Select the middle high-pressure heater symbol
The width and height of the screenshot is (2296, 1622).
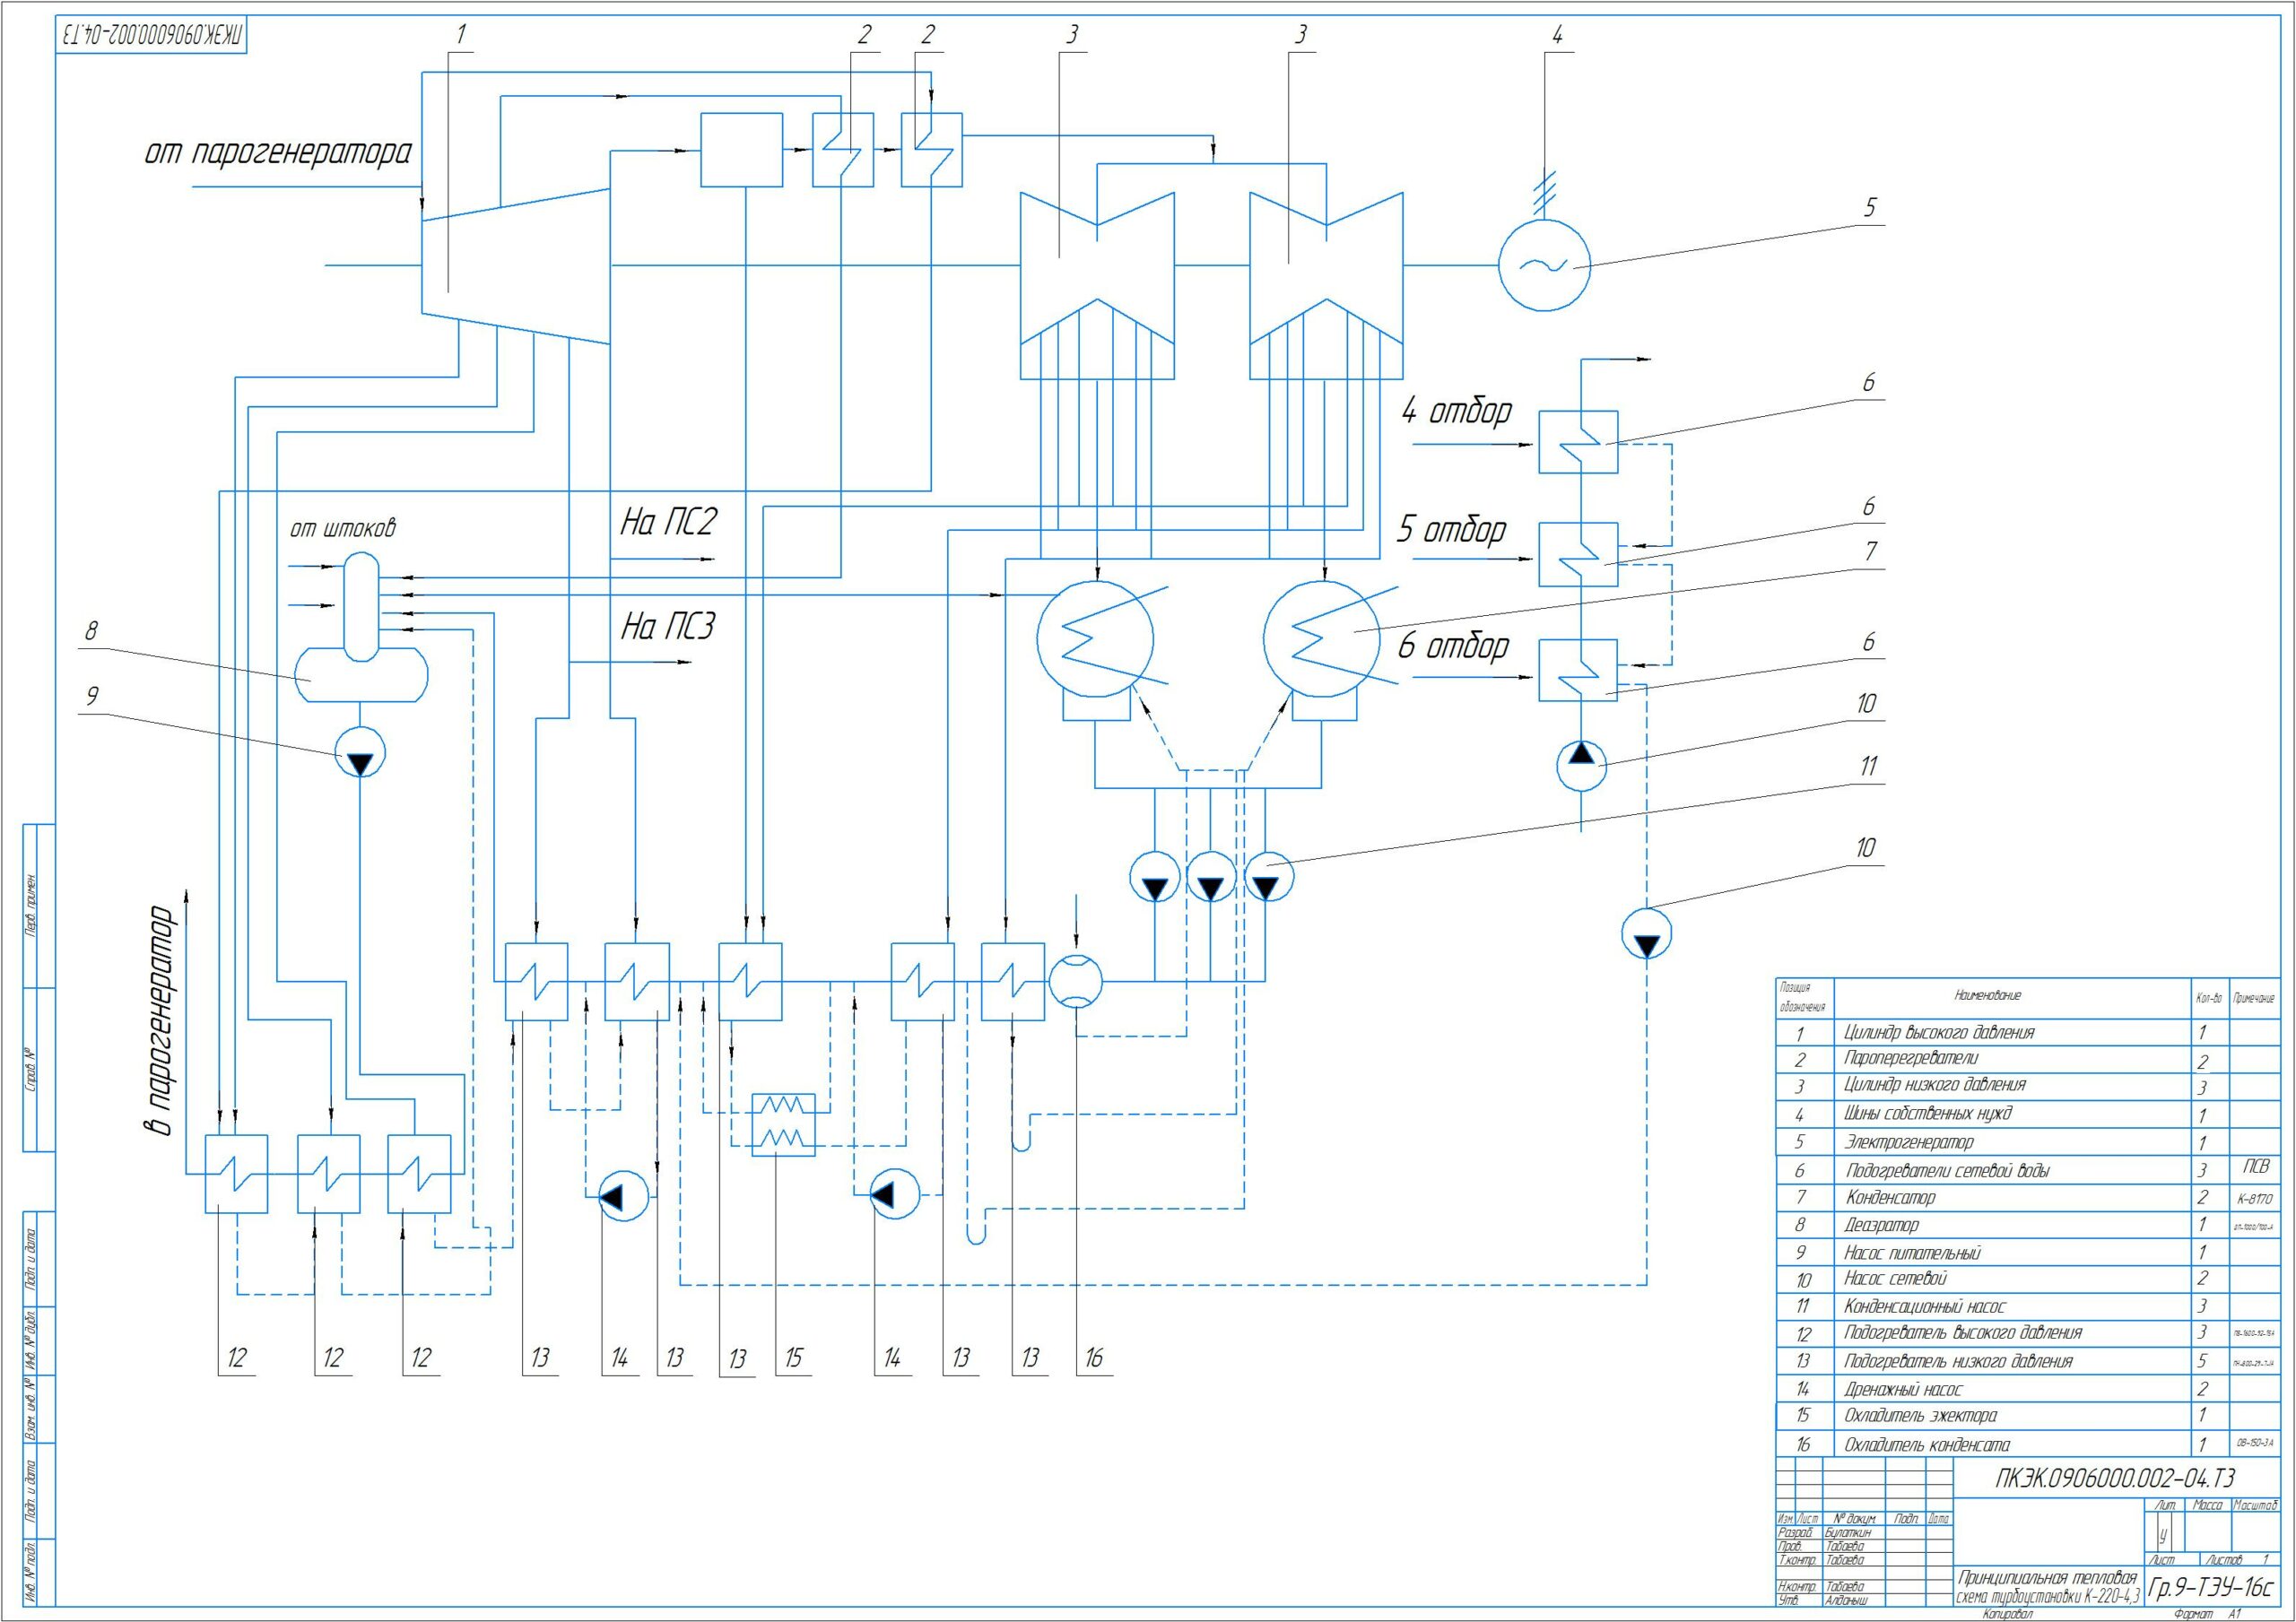[x=329, y=1173]
